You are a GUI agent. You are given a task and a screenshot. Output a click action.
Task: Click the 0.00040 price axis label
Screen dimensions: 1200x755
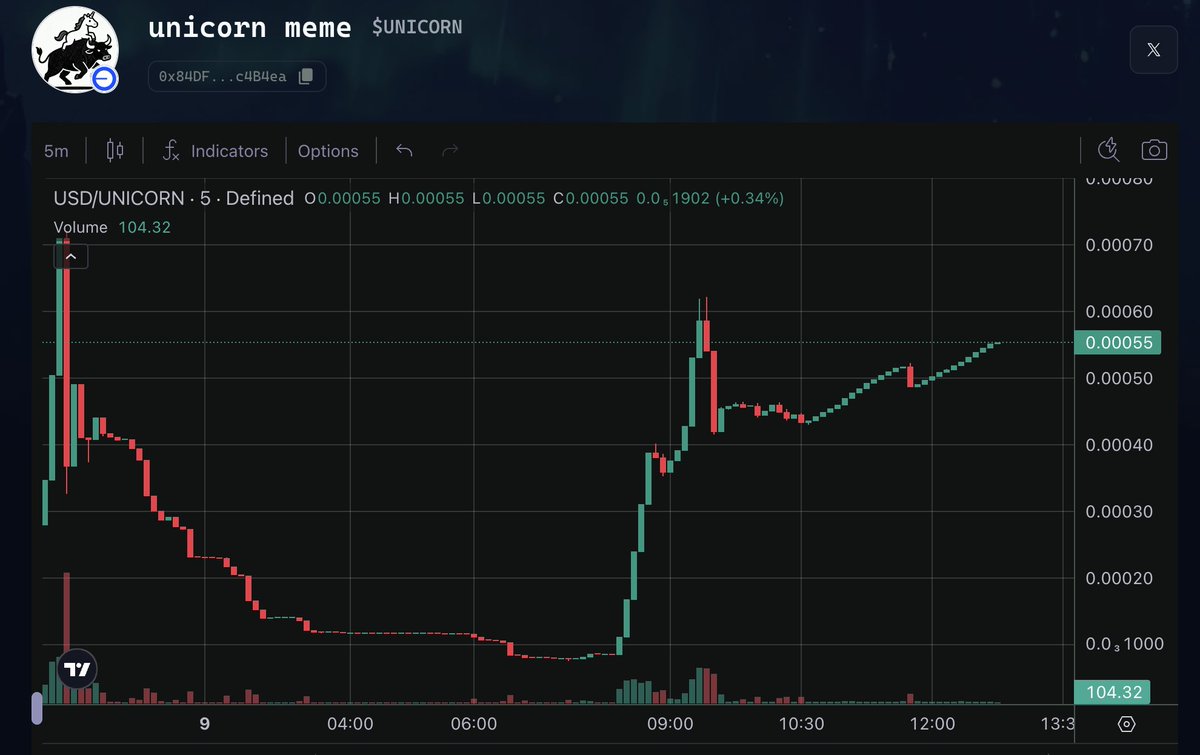(1119, 445)
